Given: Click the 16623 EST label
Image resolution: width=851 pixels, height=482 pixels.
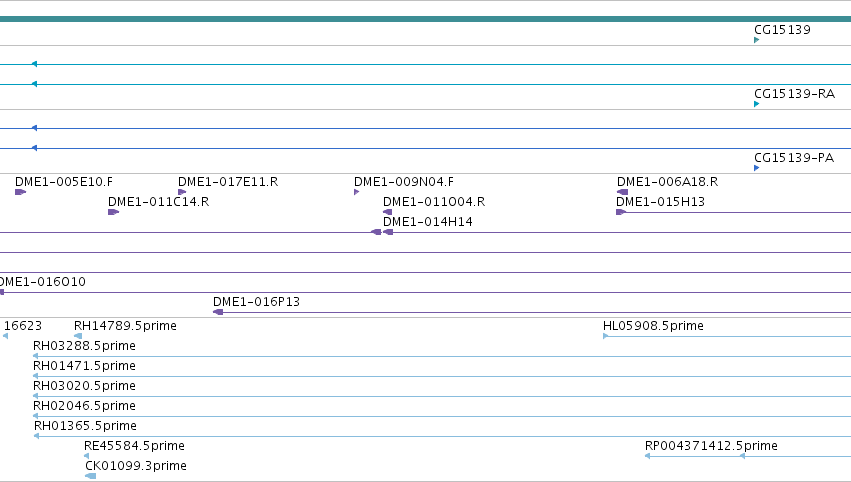Looking at the screenshot, I should pyautogui.click(x=23, y=326).
